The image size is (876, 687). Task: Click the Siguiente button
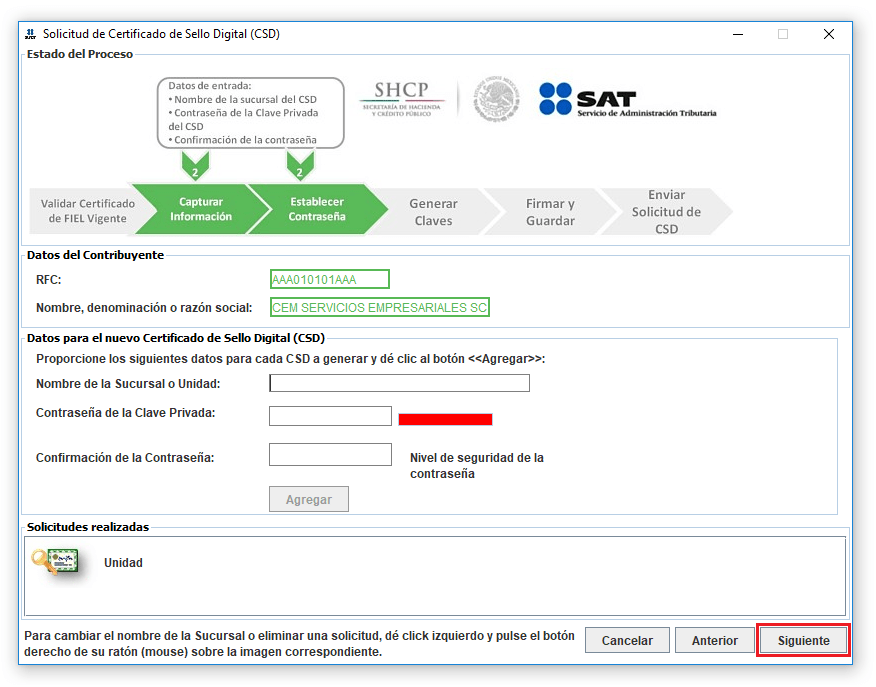(x=803, y=640)
